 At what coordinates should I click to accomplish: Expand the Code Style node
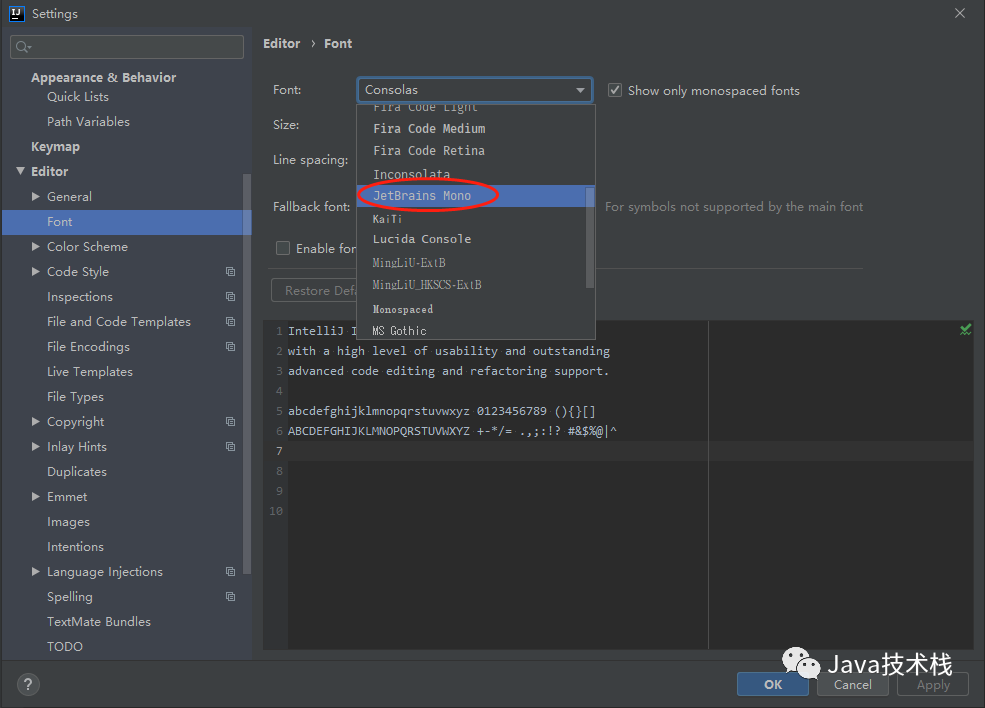(x=36, y=271)
